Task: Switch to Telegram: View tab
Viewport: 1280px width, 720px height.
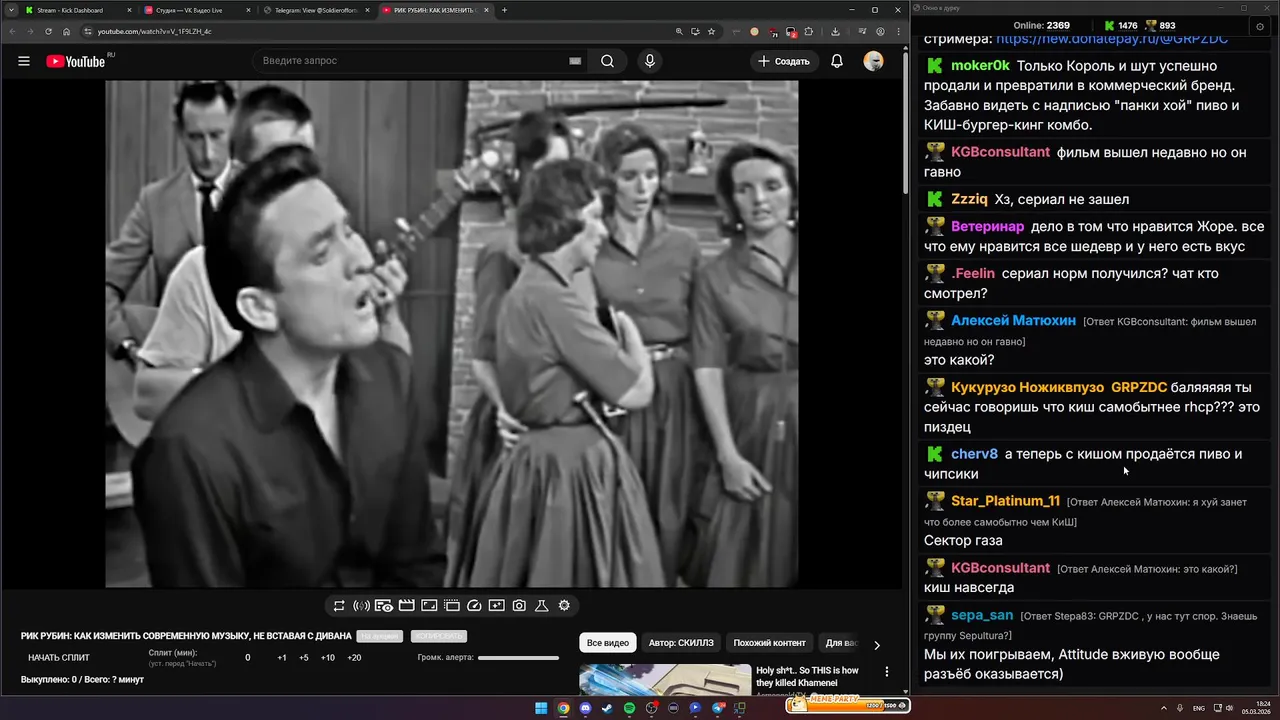Action: tap(316, 10)
